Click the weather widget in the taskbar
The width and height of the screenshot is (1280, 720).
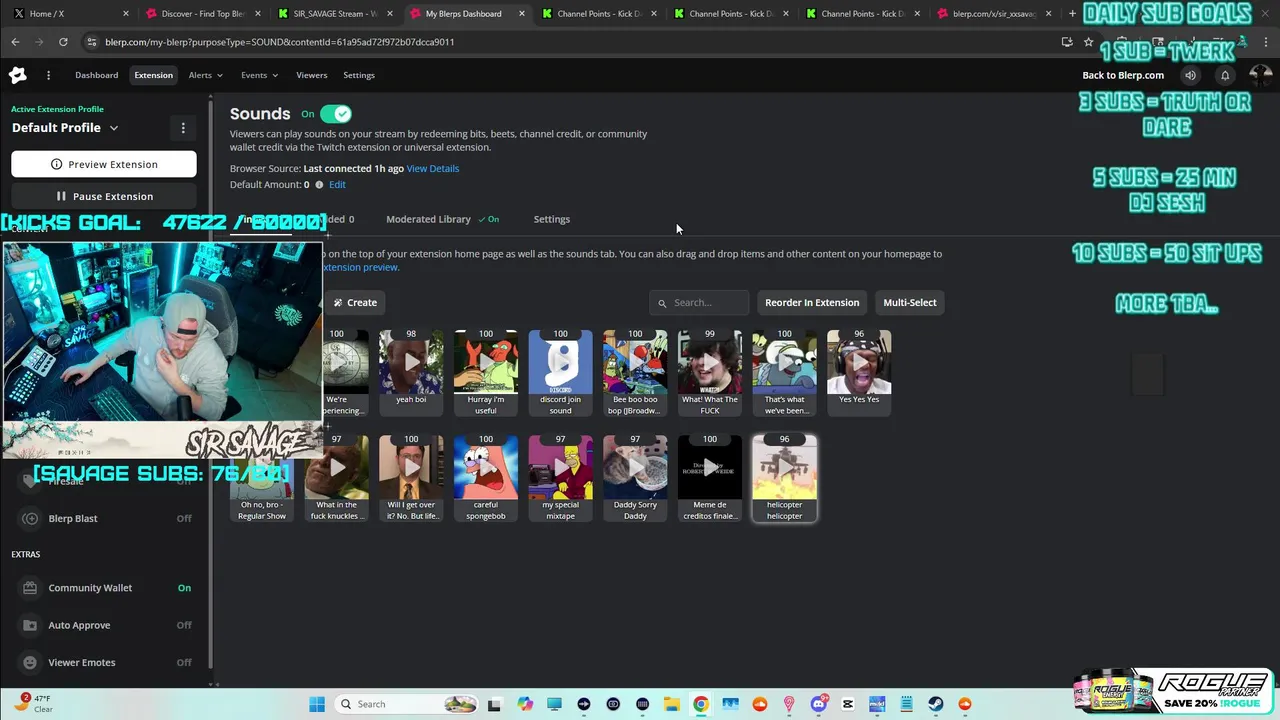pos(35,703)
